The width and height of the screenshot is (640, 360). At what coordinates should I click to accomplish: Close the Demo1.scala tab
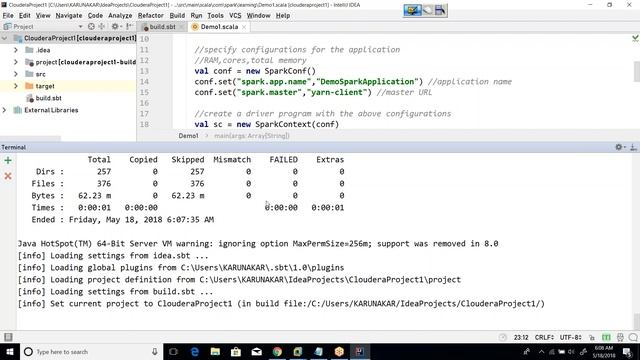[244, 27]
